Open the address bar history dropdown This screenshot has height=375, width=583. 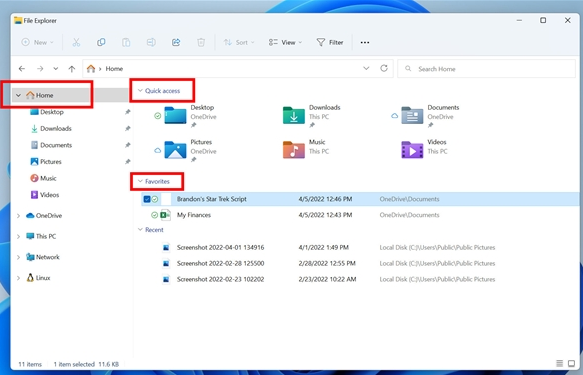point(366,68)
